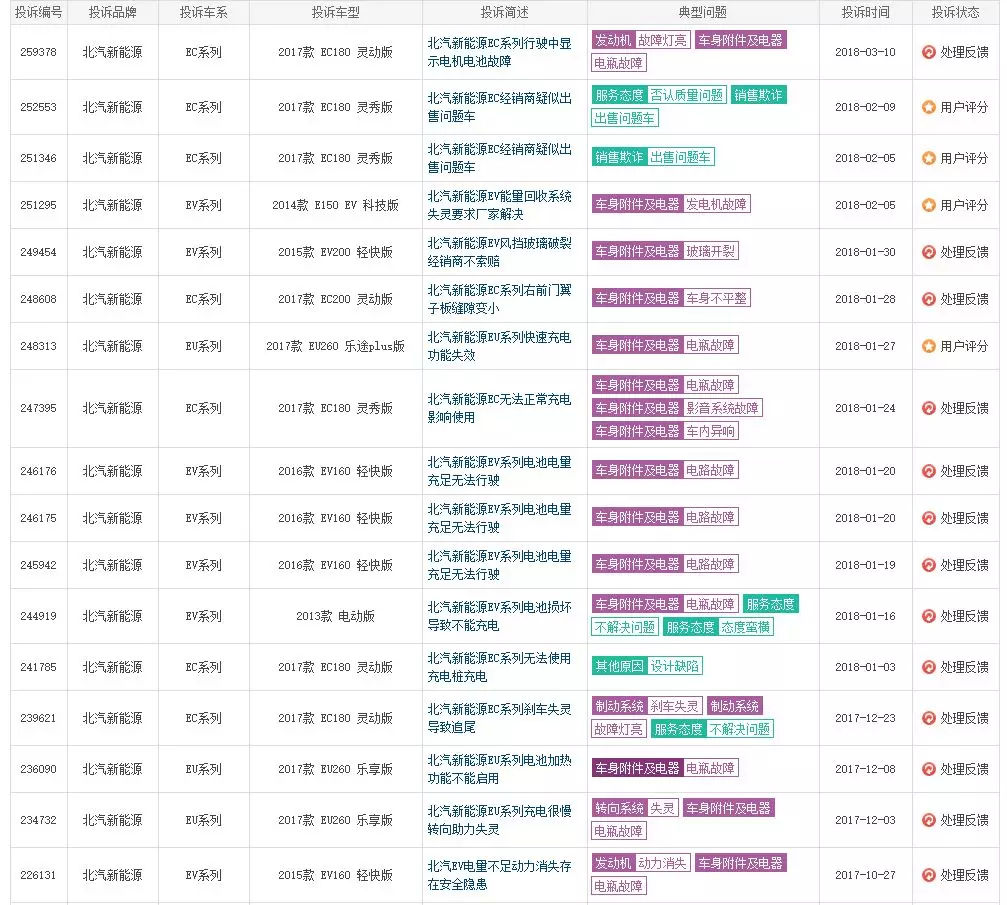Click the 典型问题 column header
Screen dimensions: 1007x905
pyautogui.click(x=702, y=13)
